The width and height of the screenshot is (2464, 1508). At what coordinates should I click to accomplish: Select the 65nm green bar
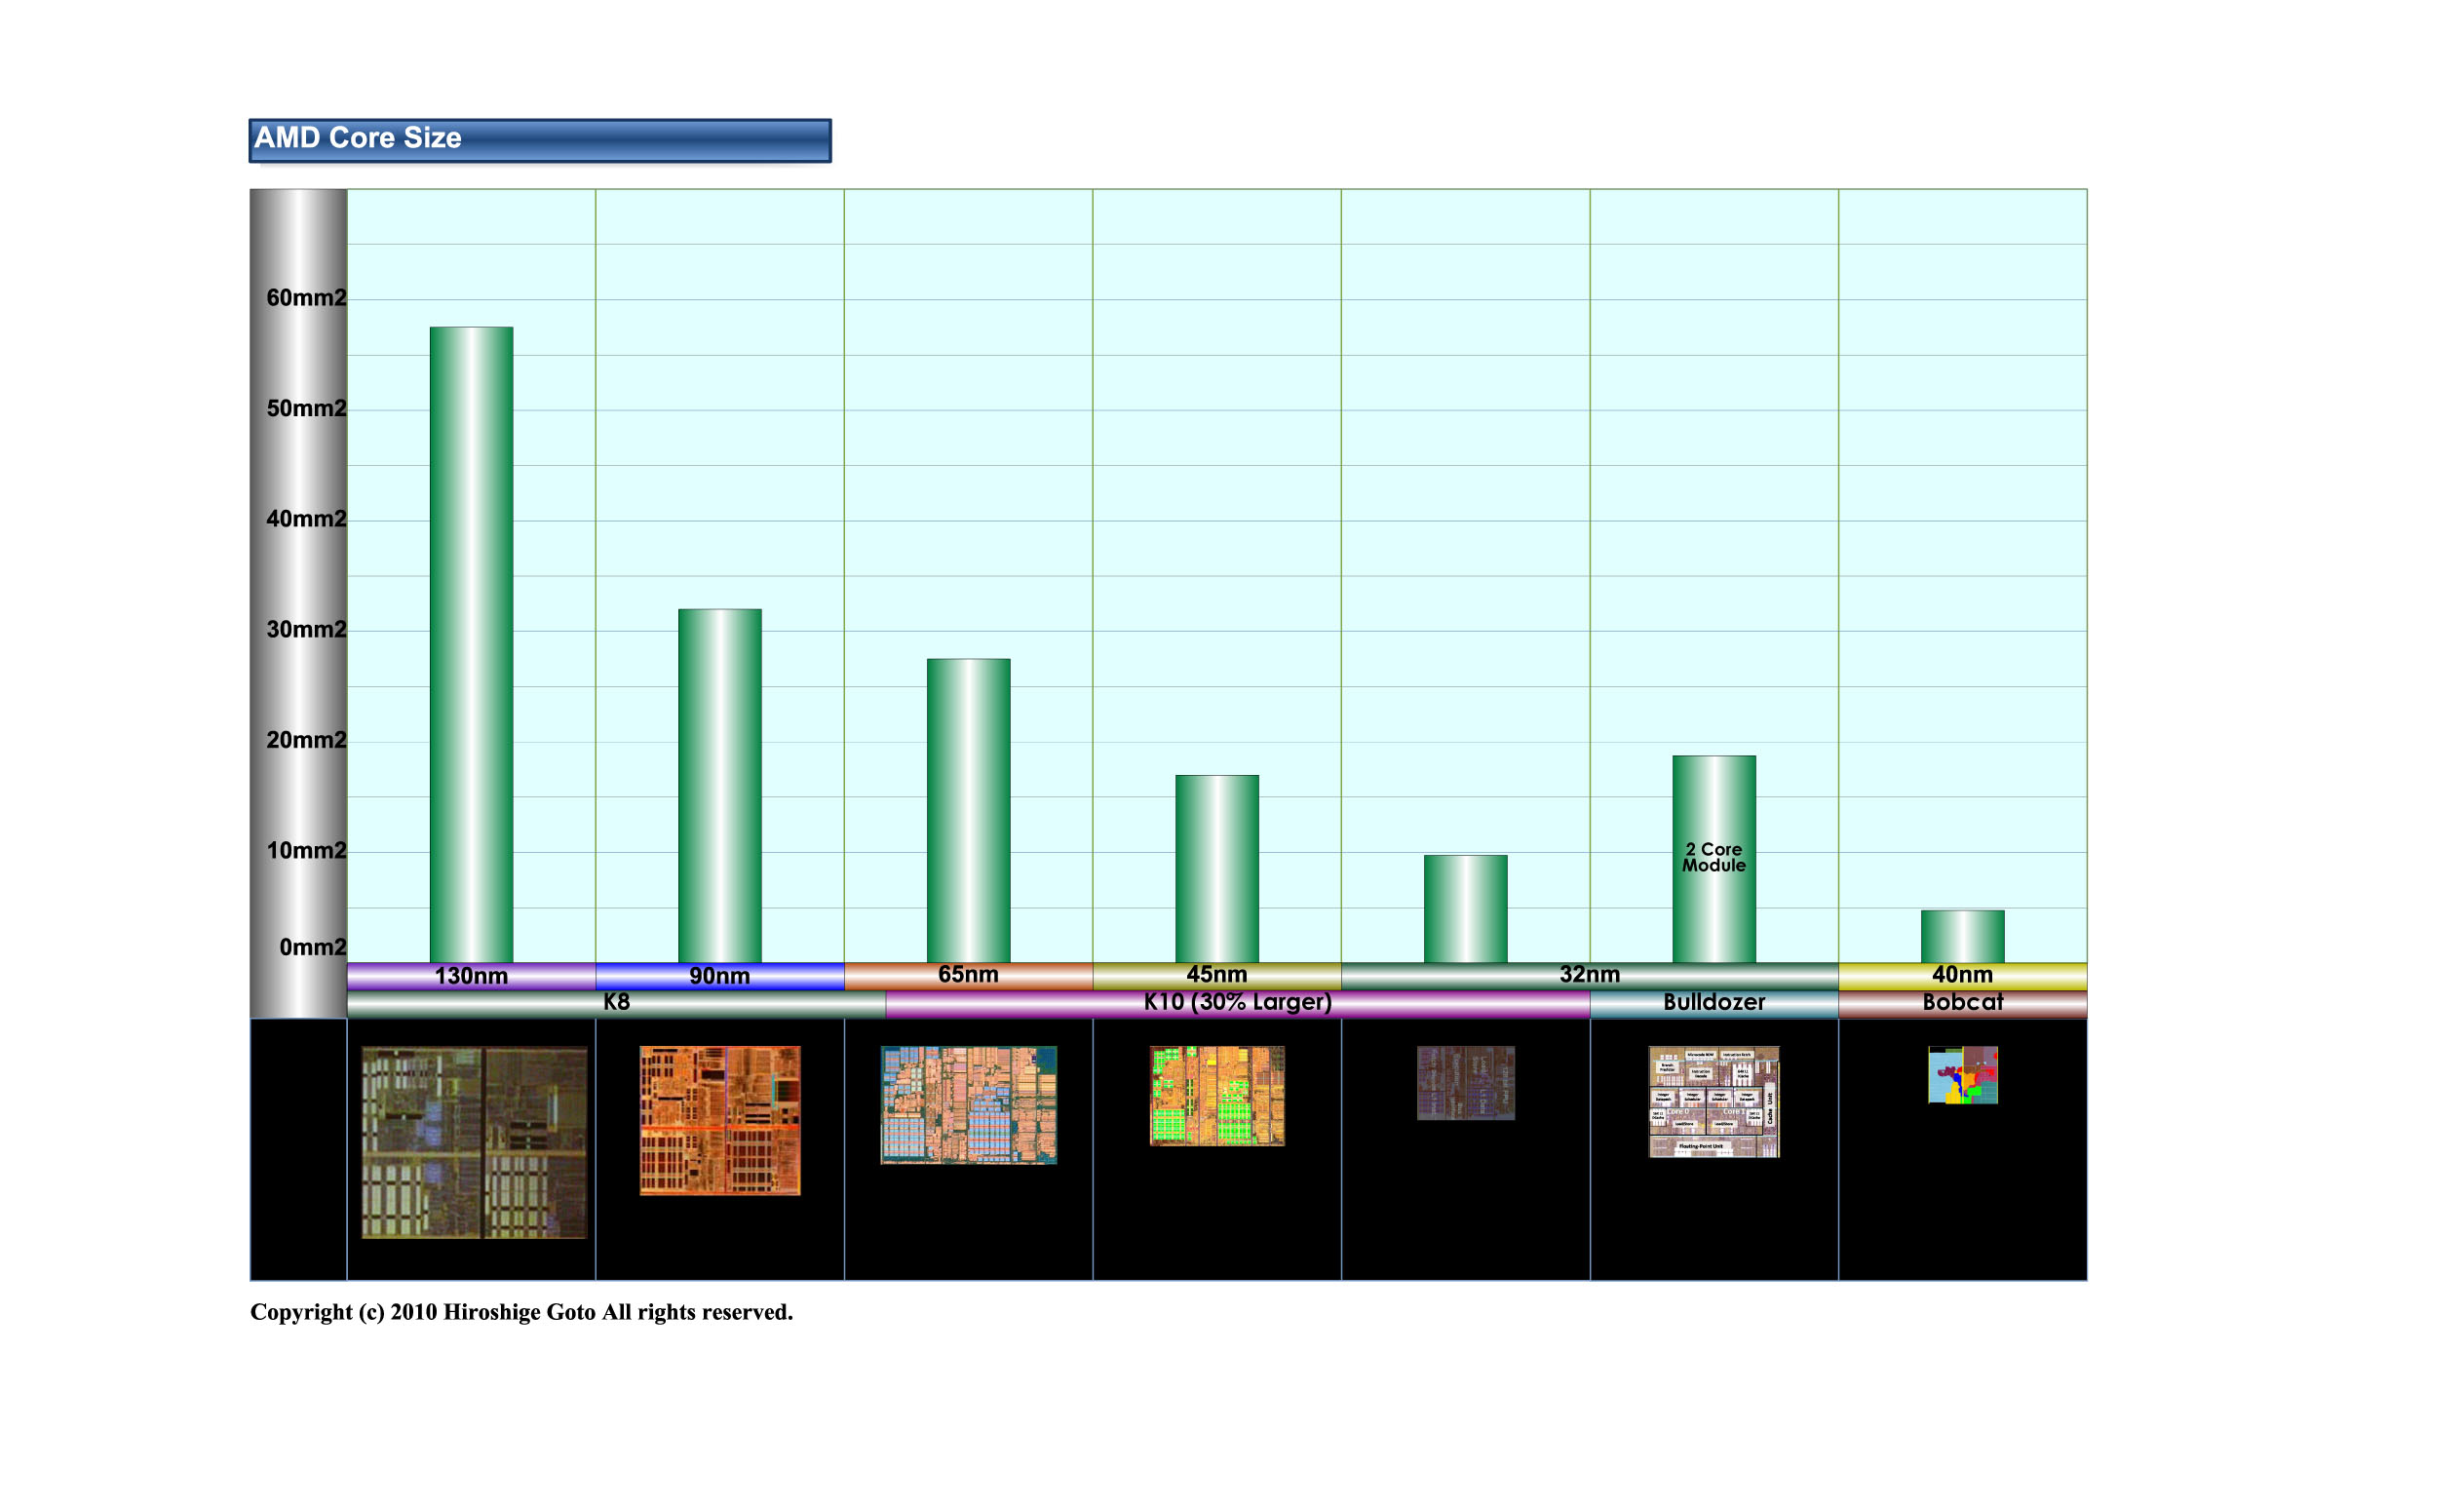coord(968,810)
